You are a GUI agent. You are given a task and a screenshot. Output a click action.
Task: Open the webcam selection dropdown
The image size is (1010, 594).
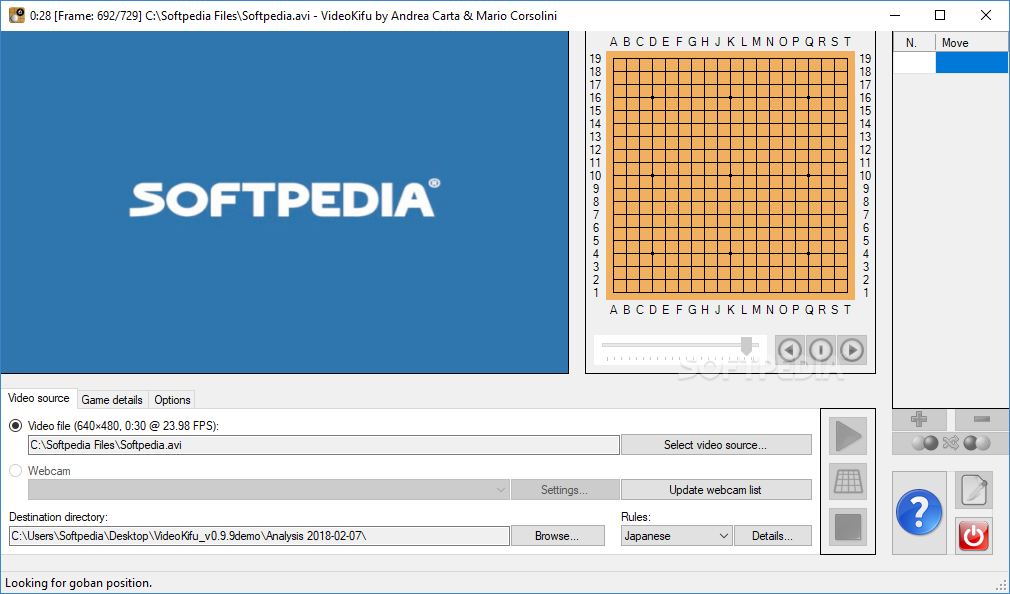tap(269, 490)
